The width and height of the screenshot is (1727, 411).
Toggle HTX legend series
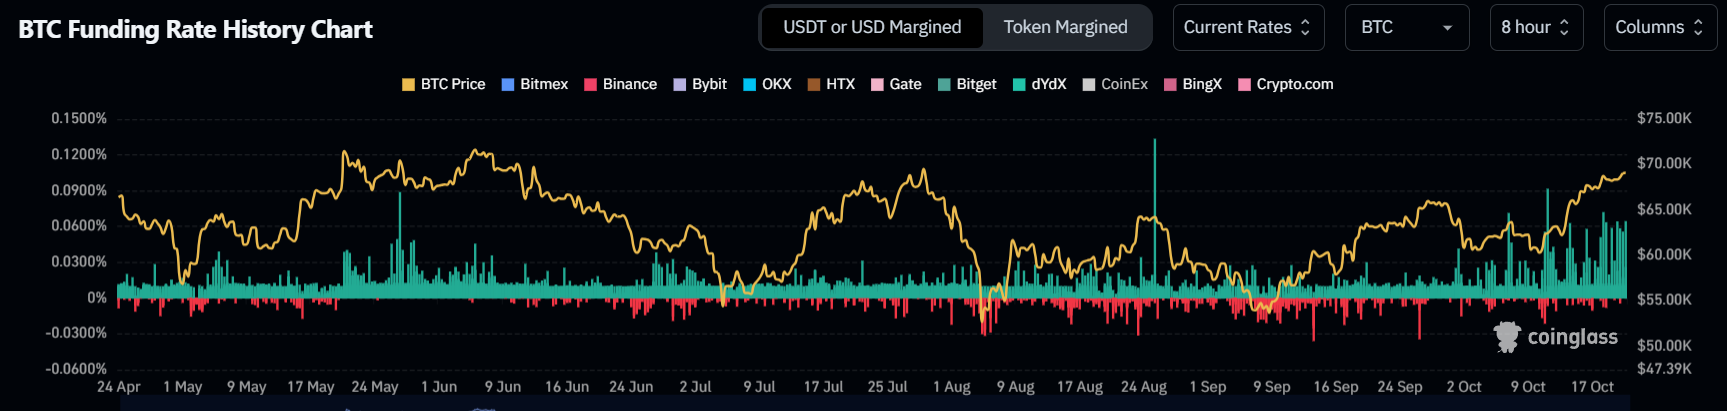click(x=831, y=84)
